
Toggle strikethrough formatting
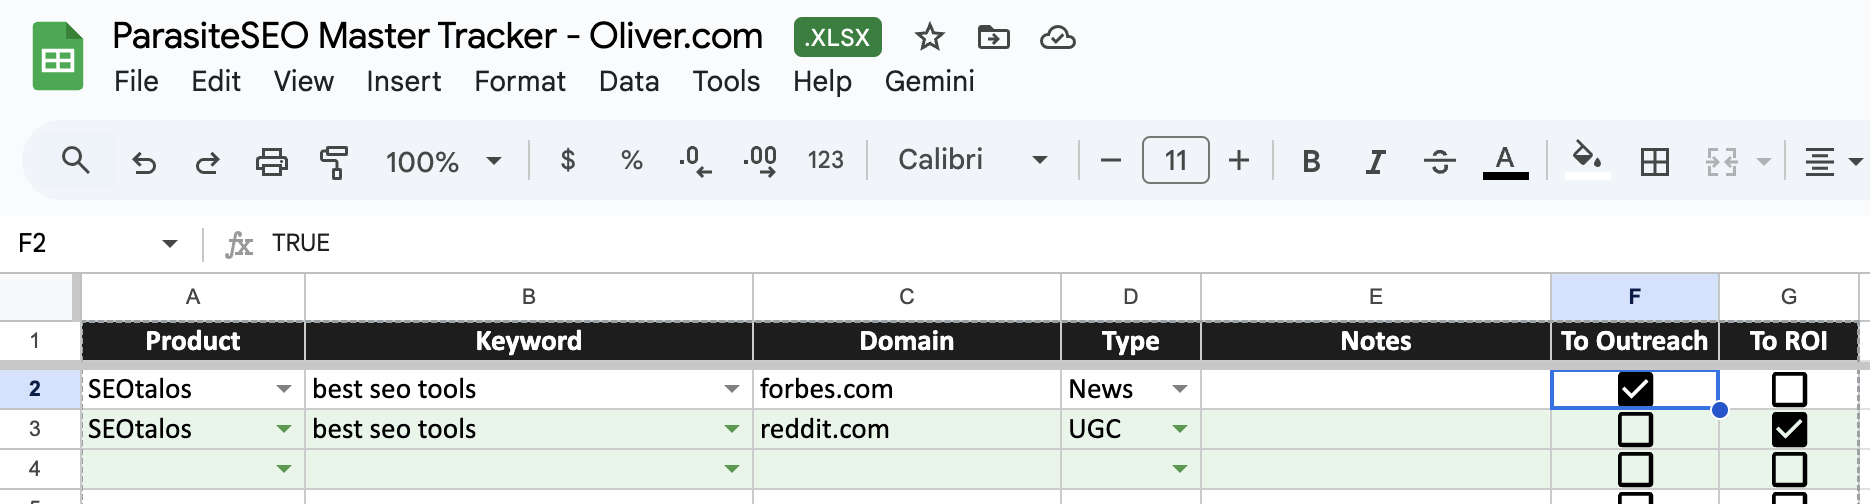click(x=1439, y=161)
